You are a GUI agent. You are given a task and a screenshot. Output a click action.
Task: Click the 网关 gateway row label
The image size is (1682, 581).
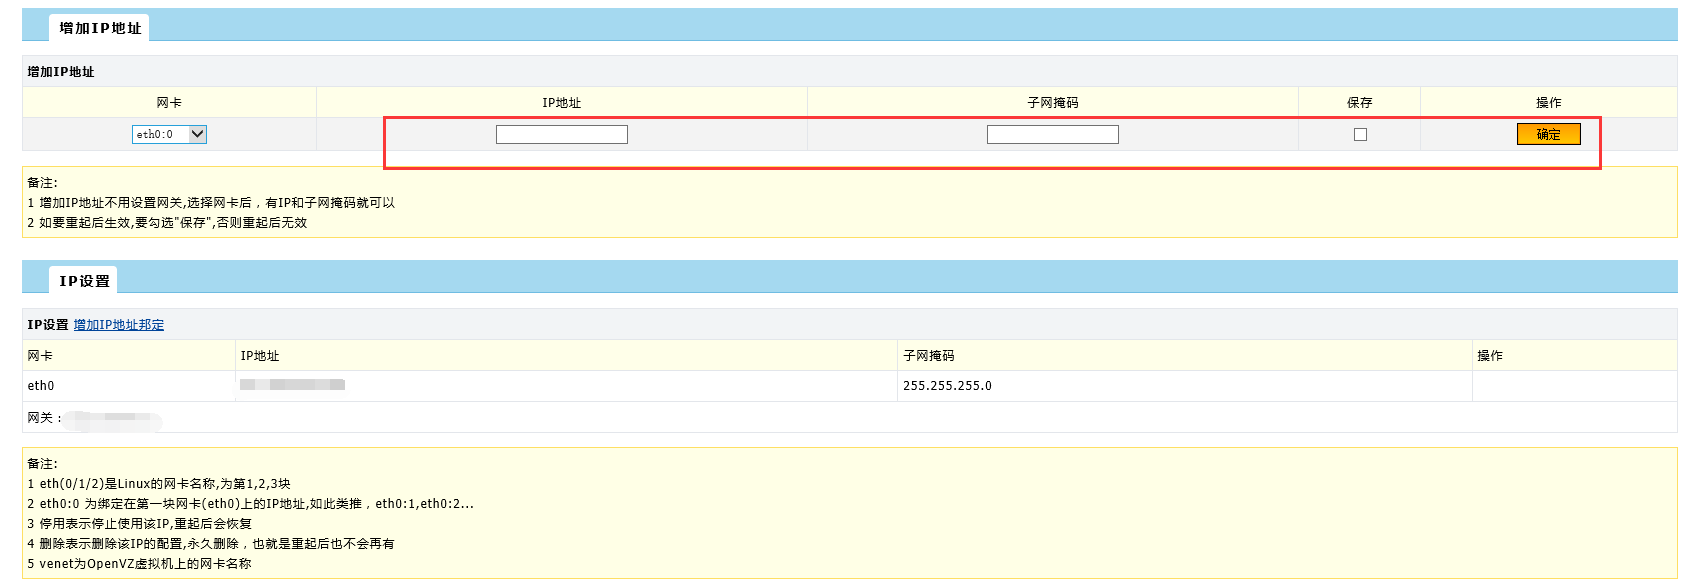pos(44,418)
